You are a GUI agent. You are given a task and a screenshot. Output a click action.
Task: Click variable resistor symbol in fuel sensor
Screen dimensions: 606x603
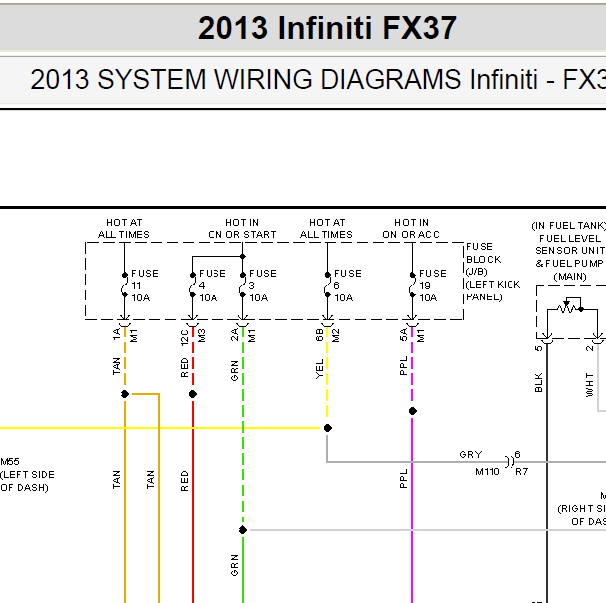tap(568, 306)
